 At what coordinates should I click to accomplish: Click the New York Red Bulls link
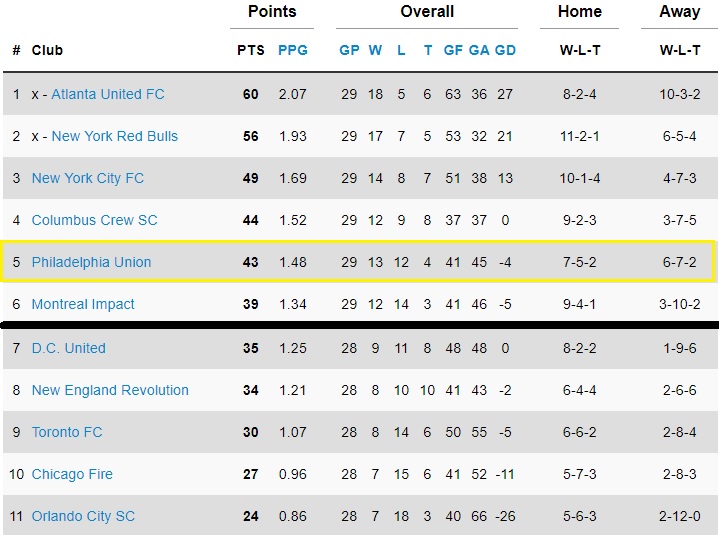(x=114, y=136)
